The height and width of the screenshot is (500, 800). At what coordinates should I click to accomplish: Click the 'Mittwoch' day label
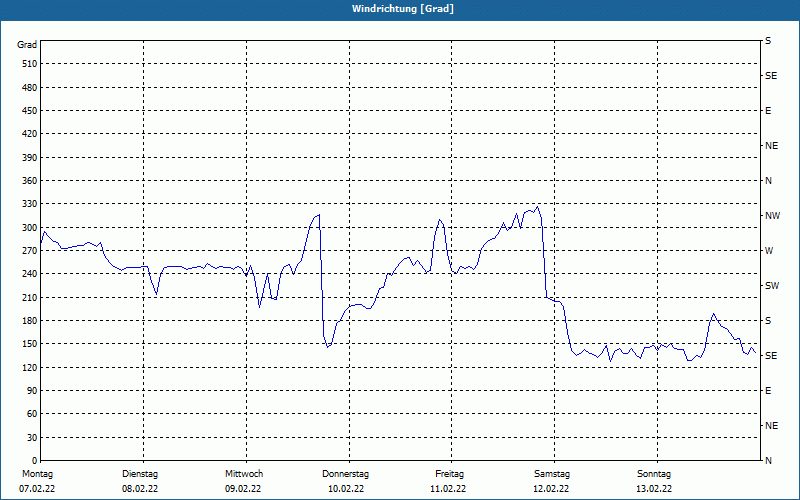pos(244,474)
